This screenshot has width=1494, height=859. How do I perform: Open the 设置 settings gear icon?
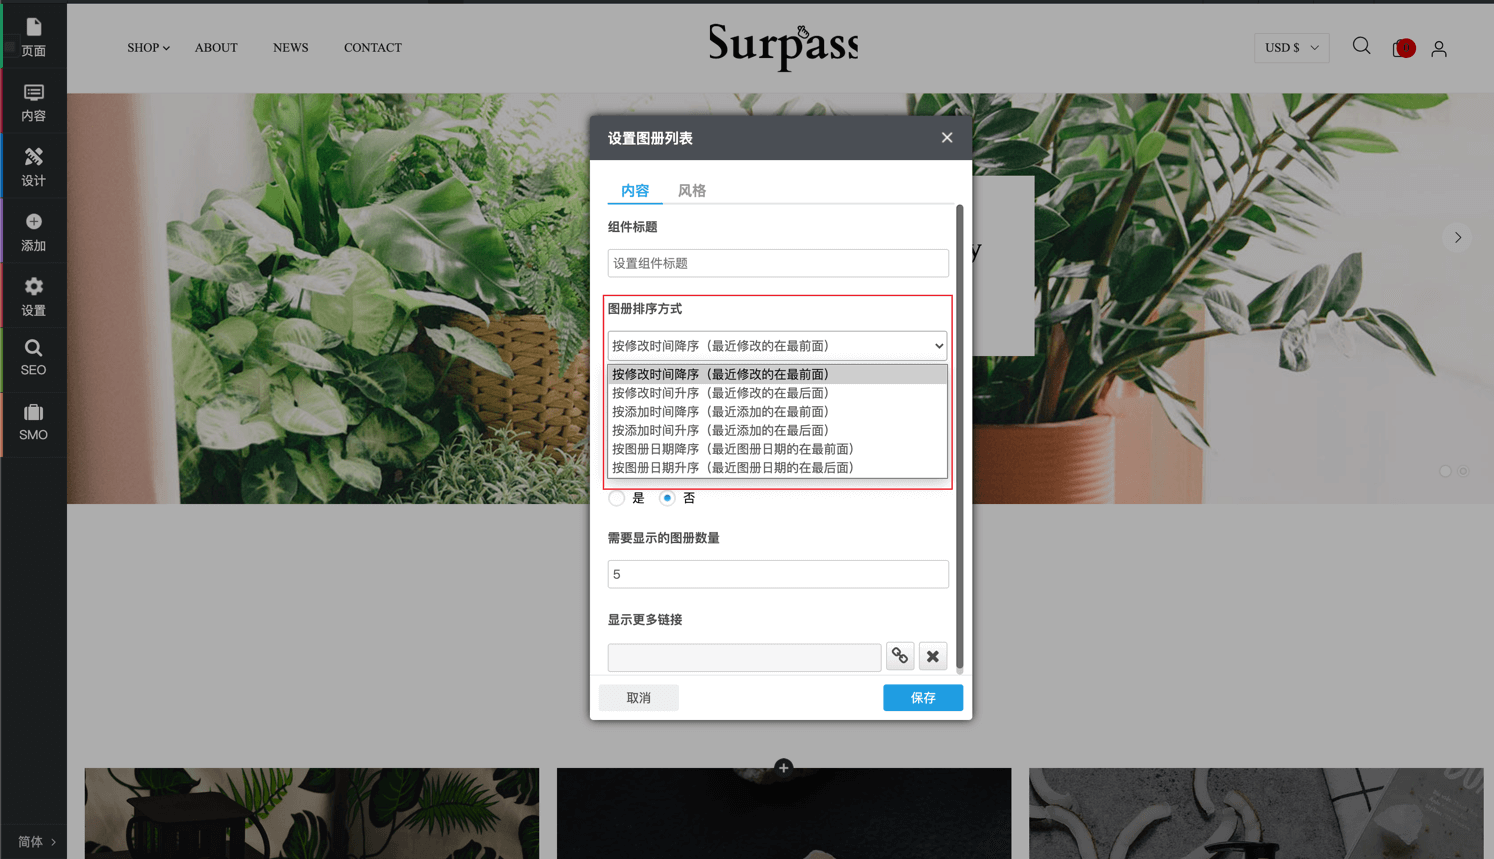pos(33,296)
